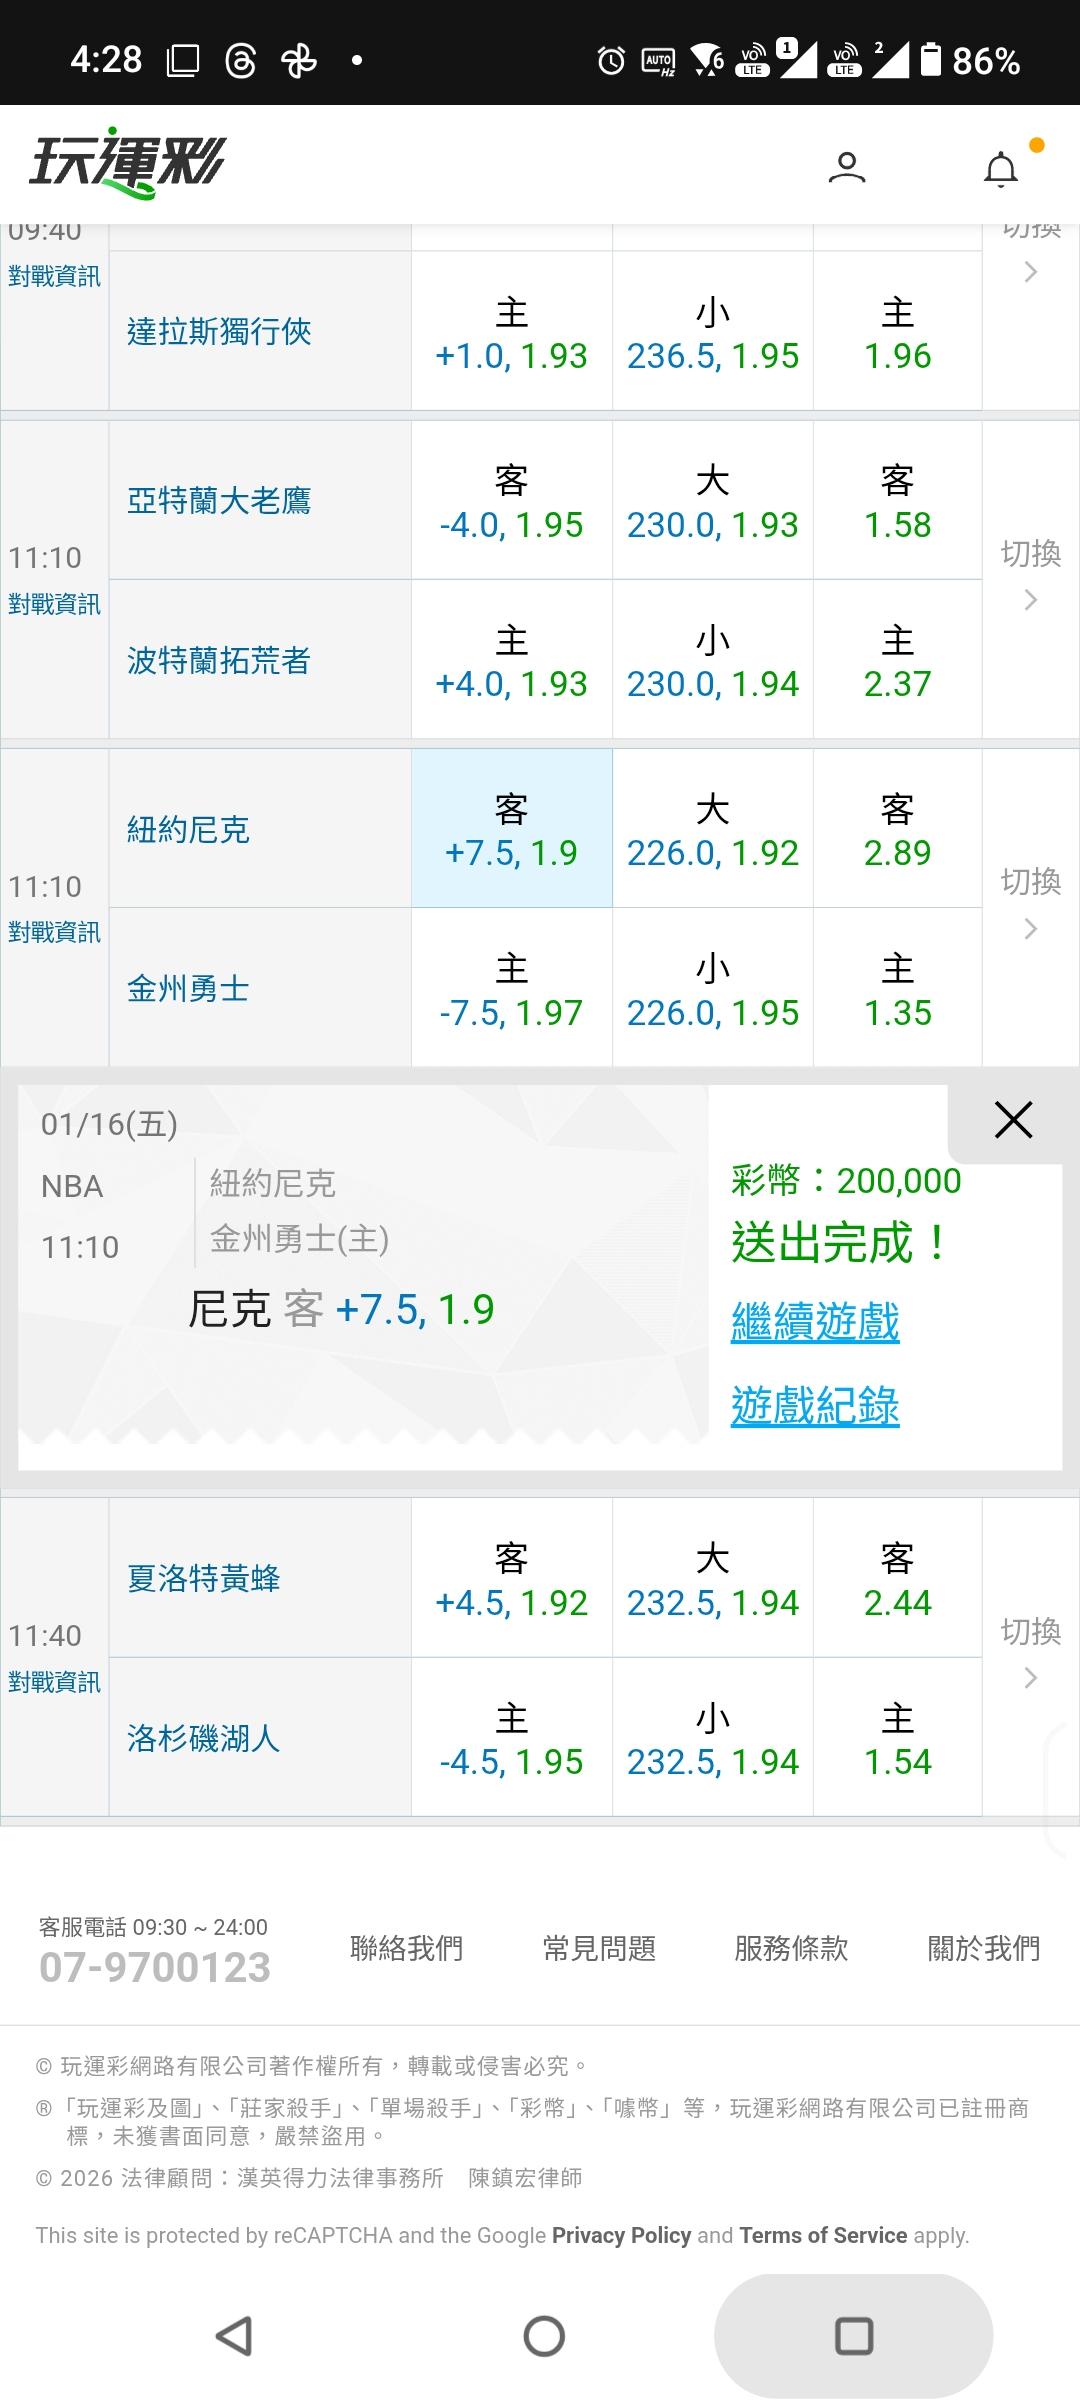Select Warriors 主 -7.5 spread odds
This screenshot has height=2400, width=1080.
pyautogui.click(x=511, y=989)
